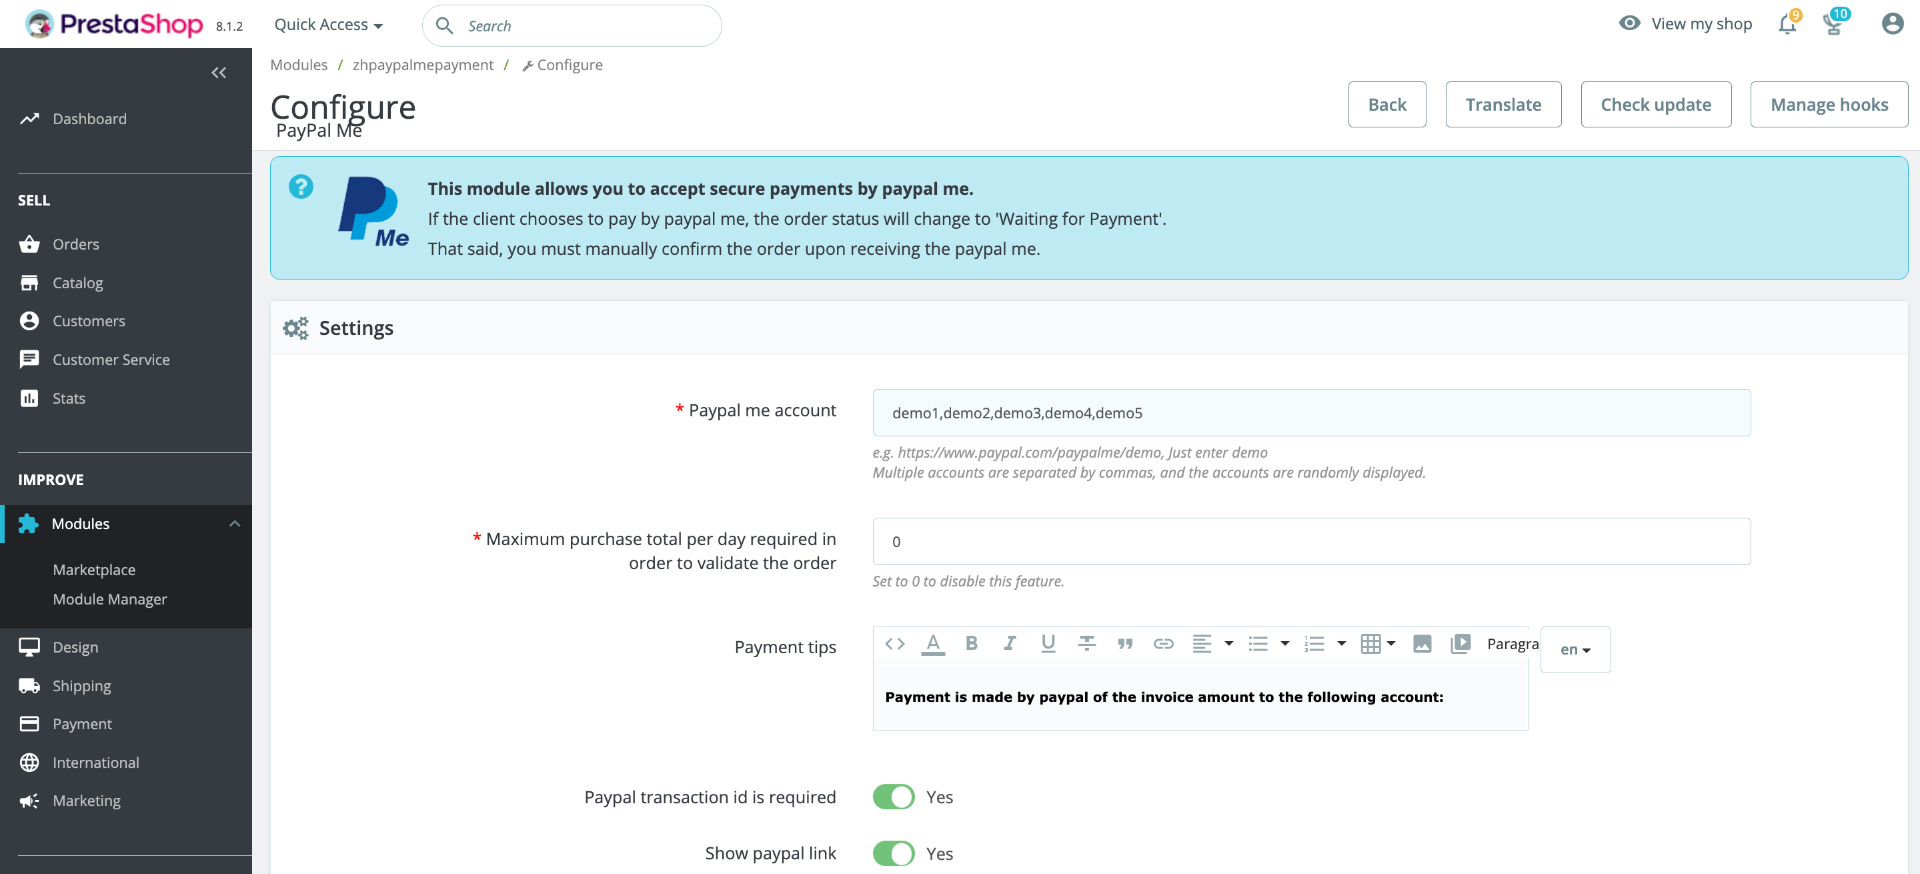Image resolution: width=1920 pixels, height=874 pixels.
Task: Open Quick Access dropdown
Action: click(328, 25)
